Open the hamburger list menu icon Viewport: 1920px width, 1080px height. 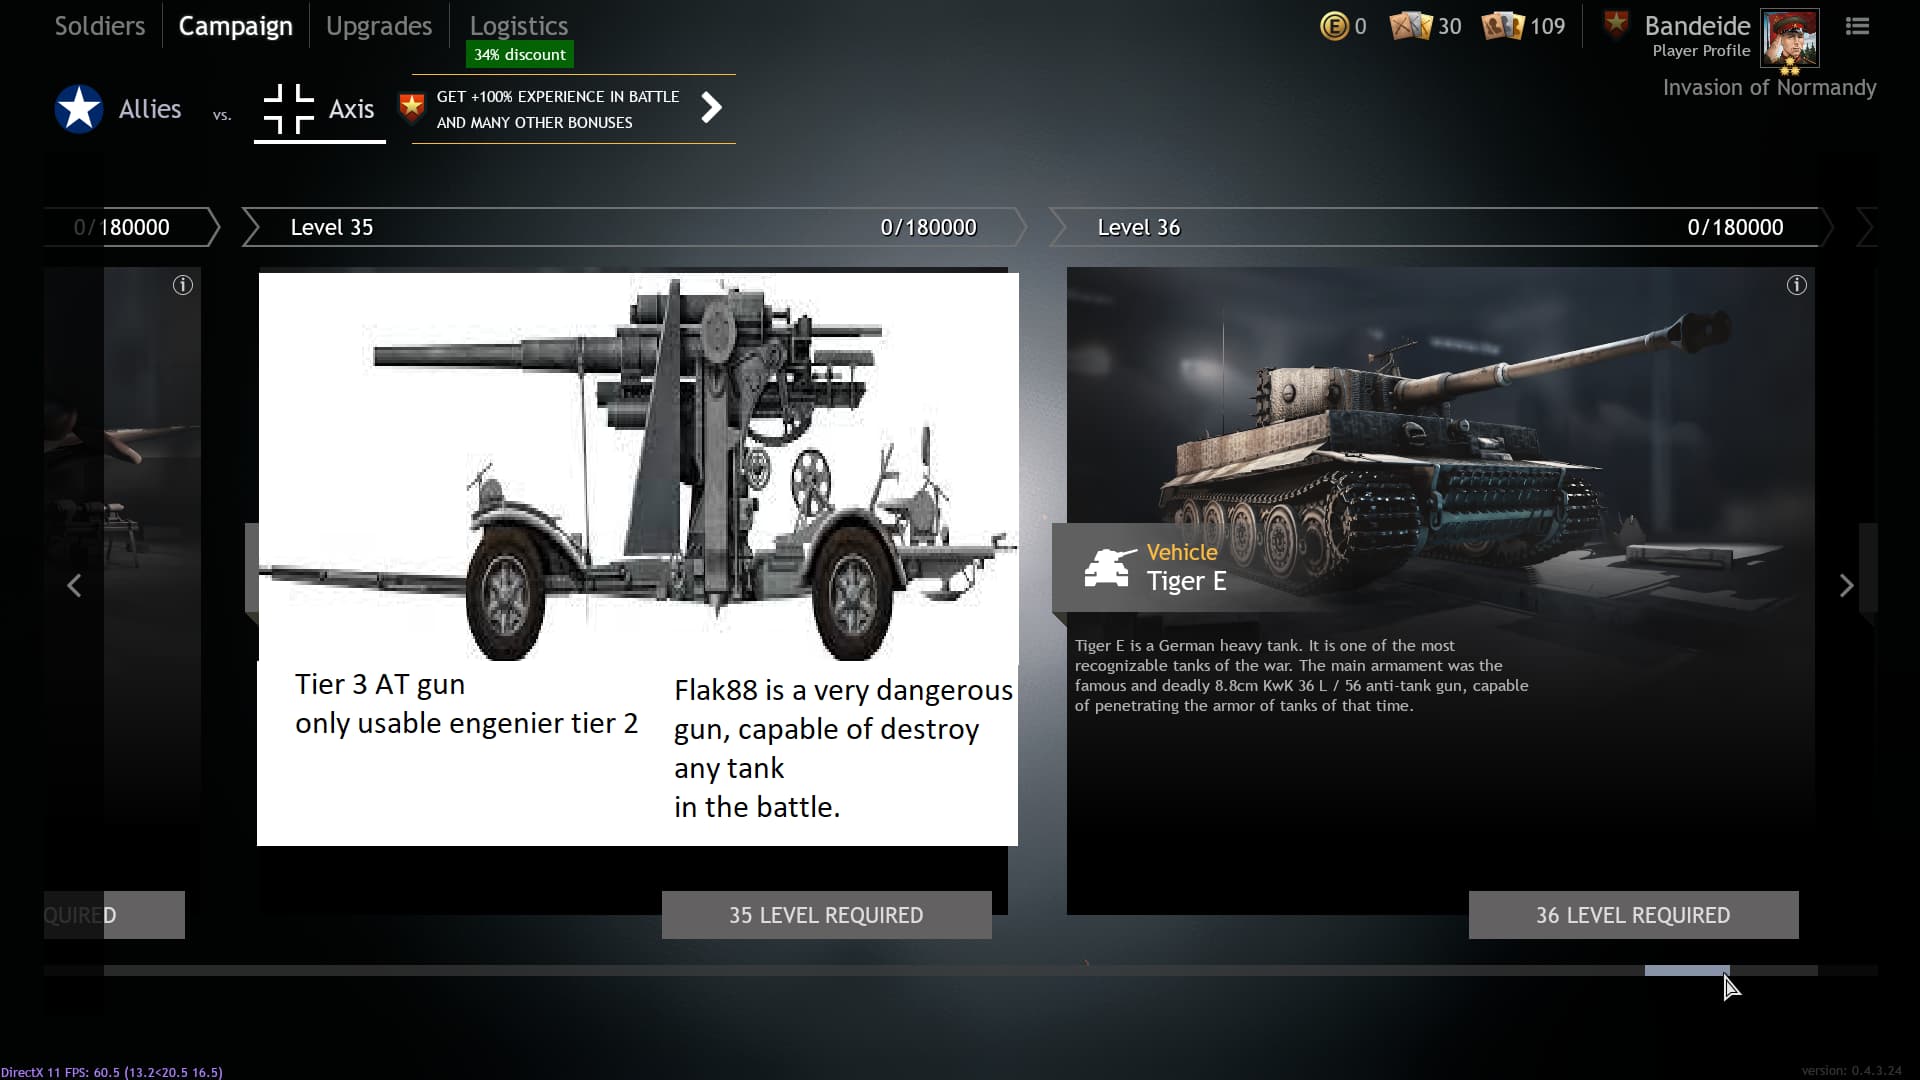(x=1857, y=26)
